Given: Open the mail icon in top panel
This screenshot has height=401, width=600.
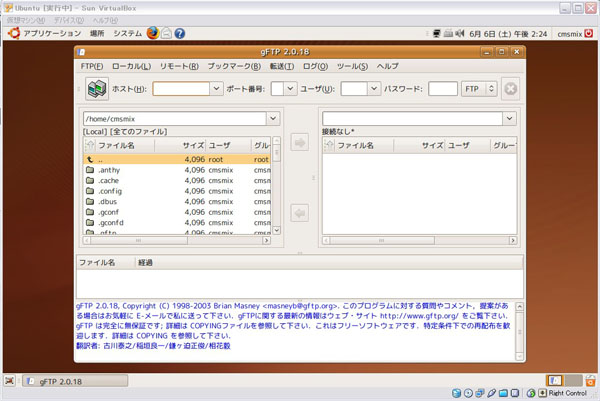Looking at the screenshot, I should click(166, 33).
